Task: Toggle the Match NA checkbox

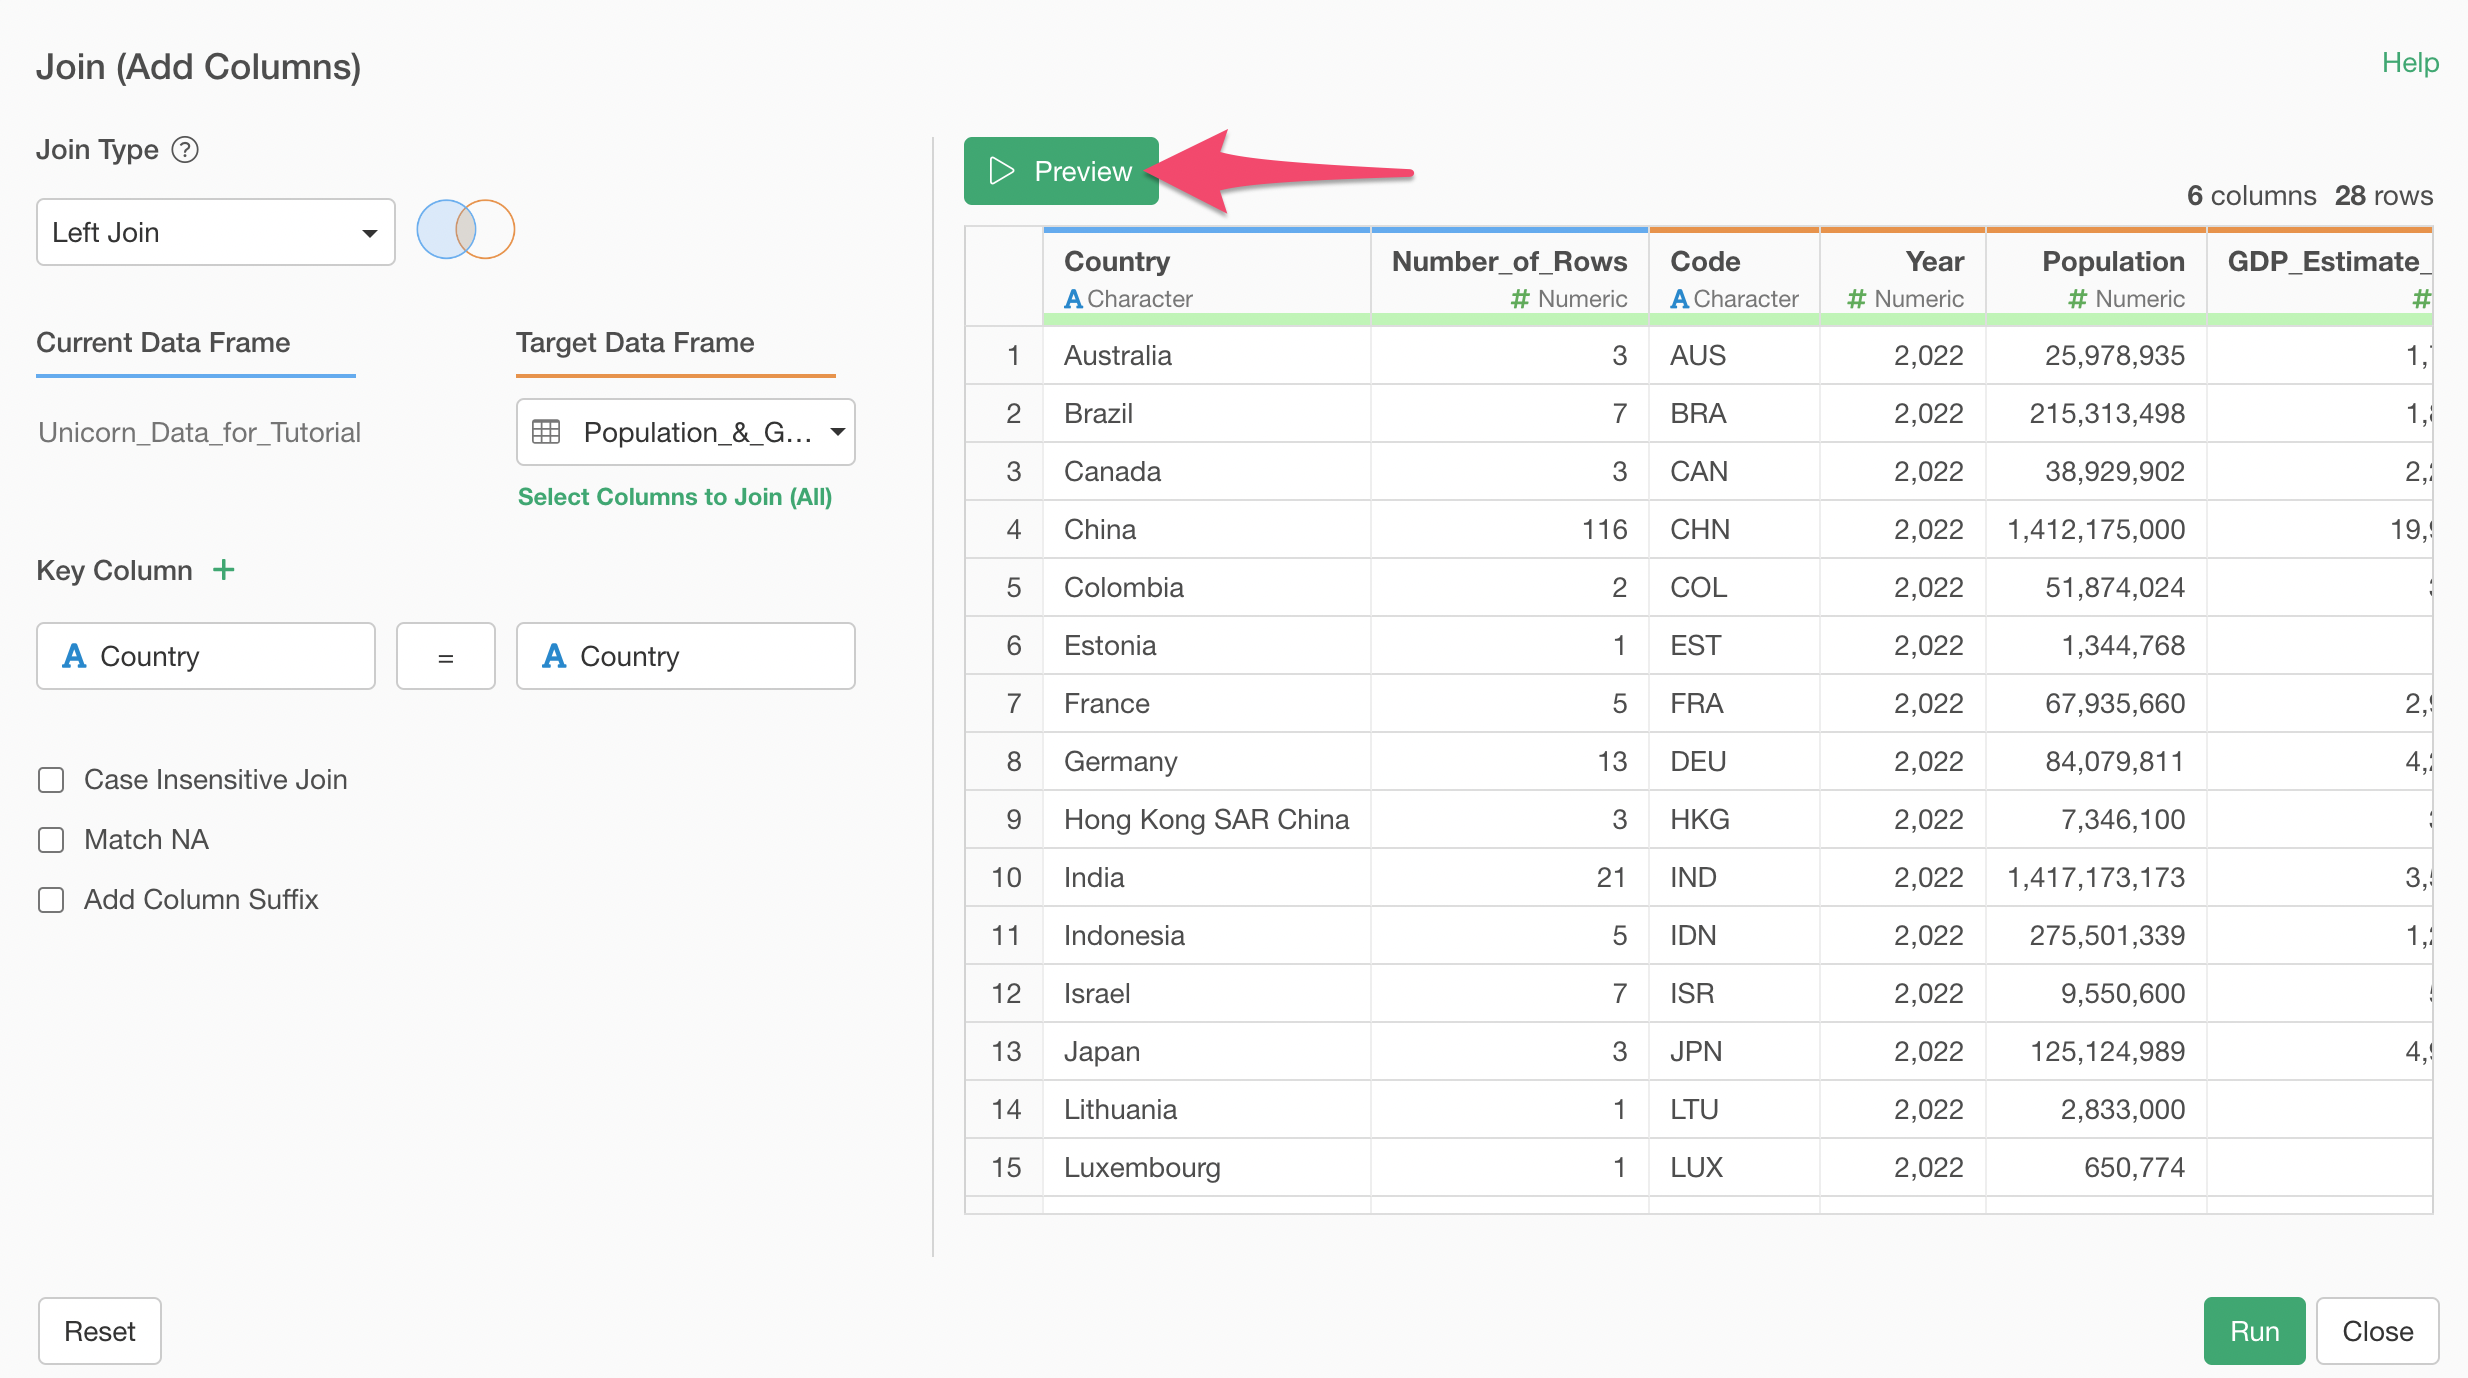Action: pyautogui.click(x=51, y=840)
